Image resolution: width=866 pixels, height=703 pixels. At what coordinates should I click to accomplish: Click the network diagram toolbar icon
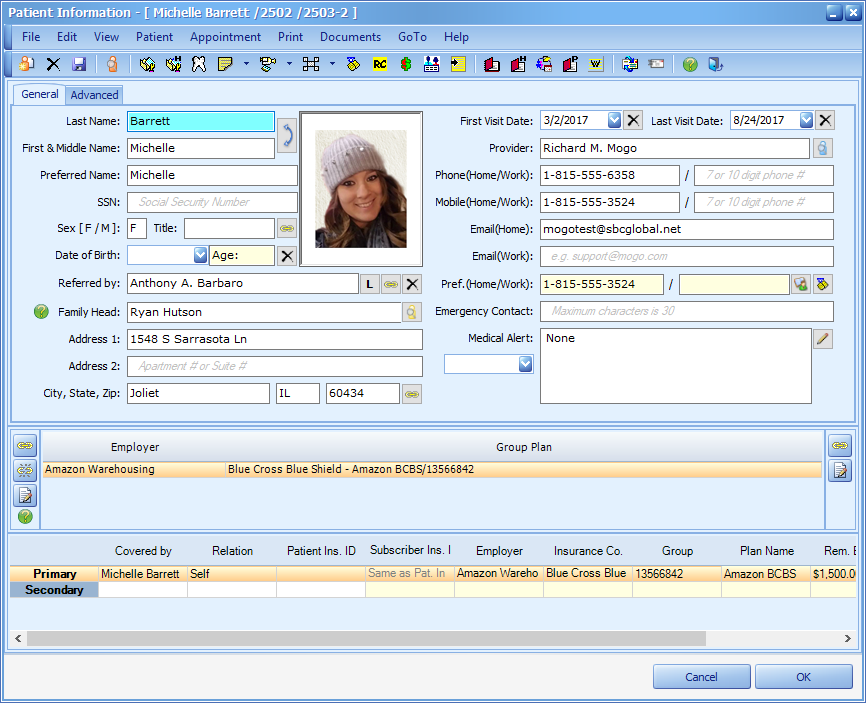point(311,65)
